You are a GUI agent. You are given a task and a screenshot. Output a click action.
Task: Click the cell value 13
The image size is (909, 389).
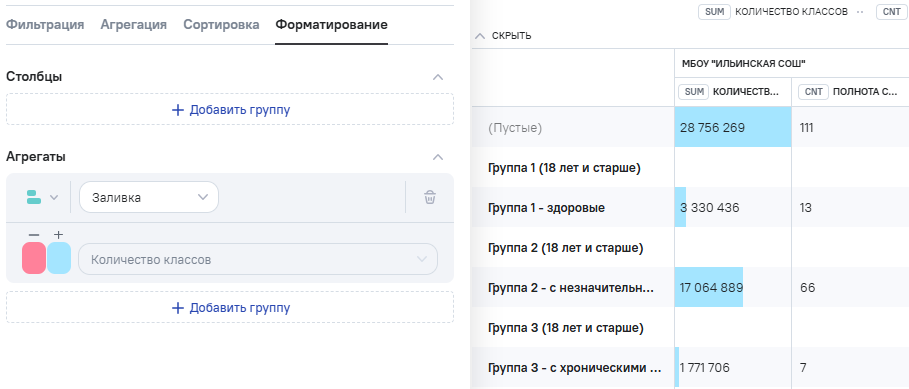point(805,208)
